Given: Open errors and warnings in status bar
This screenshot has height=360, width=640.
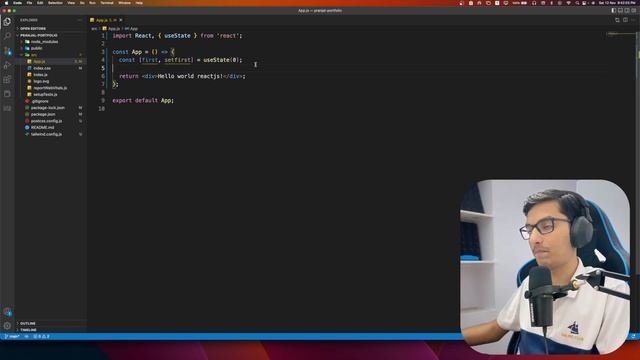Looking at the screenshot, I should click(41, 337).
